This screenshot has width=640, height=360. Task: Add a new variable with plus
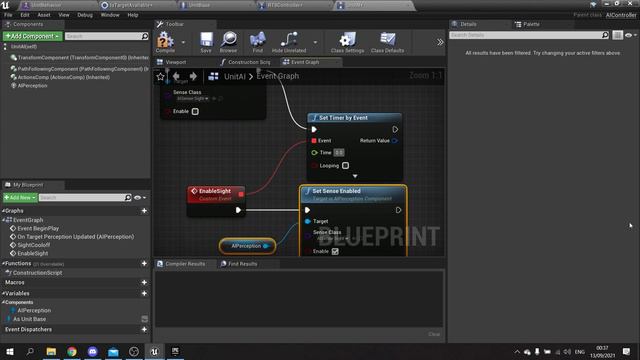pyautogui.click(x=144, y=293)
